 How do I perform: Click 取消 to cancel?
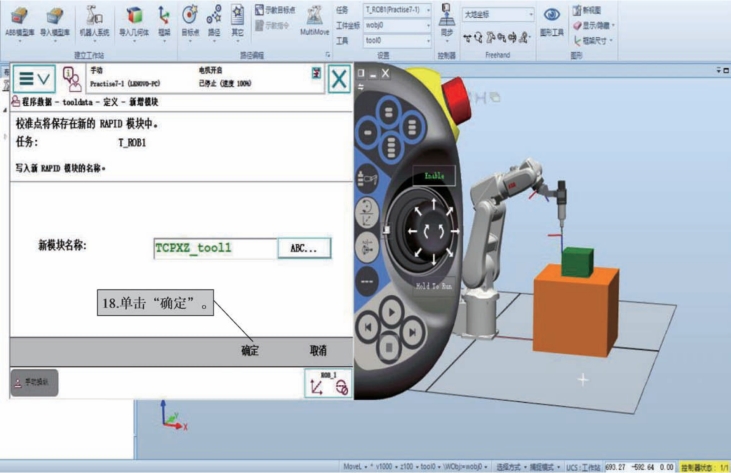click(318, 350)
